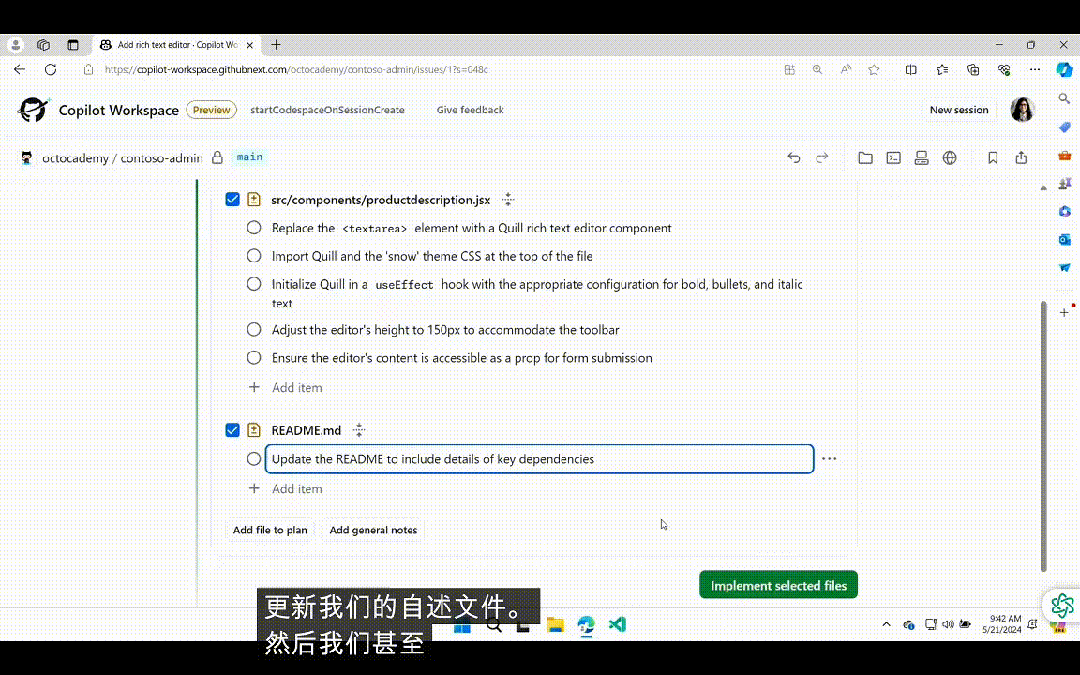This screenshot has height=675, width=1080.
Task: Select the radio for Import Quill and snow theme
Action: [x=254, y=256]
